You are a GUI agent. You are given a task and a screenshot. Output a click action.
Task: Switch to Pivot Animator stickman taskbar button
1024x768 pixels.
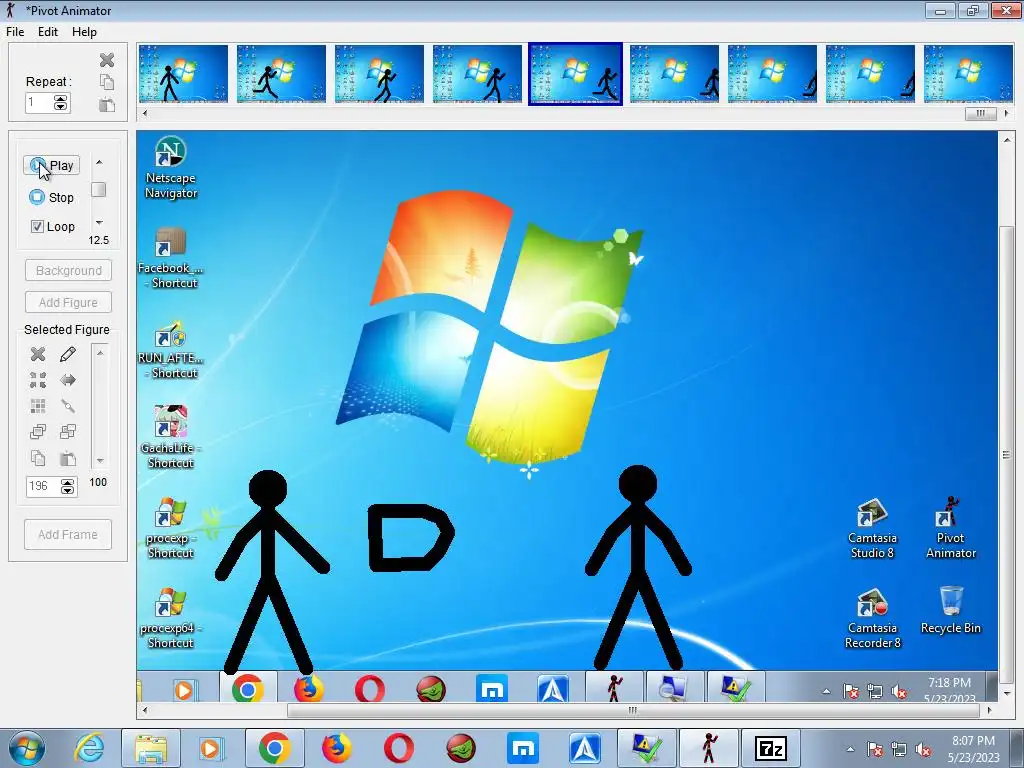pos(709,748)
